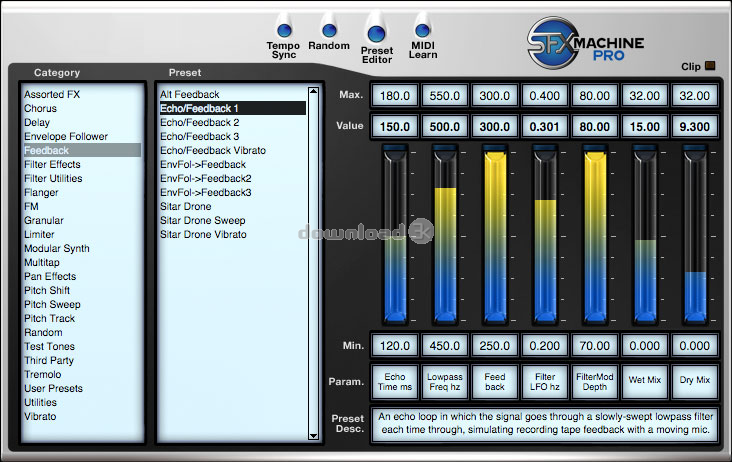Screen dimensions: 732x462
Task: Load the Sitar Drone Vibrato preset
Action: pos(203,234)
